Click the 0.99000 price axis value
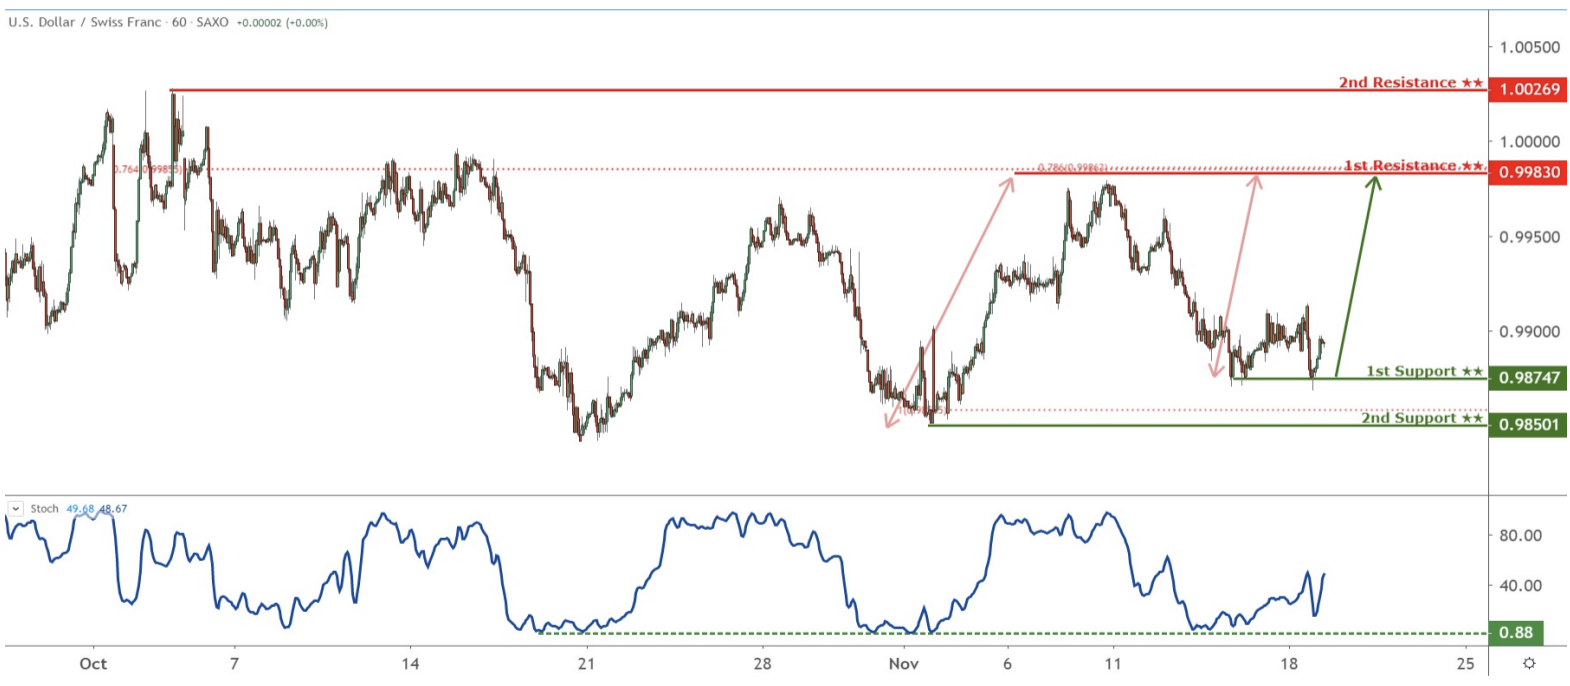The height and width of the screenshot is (686, 1570). tap(1529, 332)
